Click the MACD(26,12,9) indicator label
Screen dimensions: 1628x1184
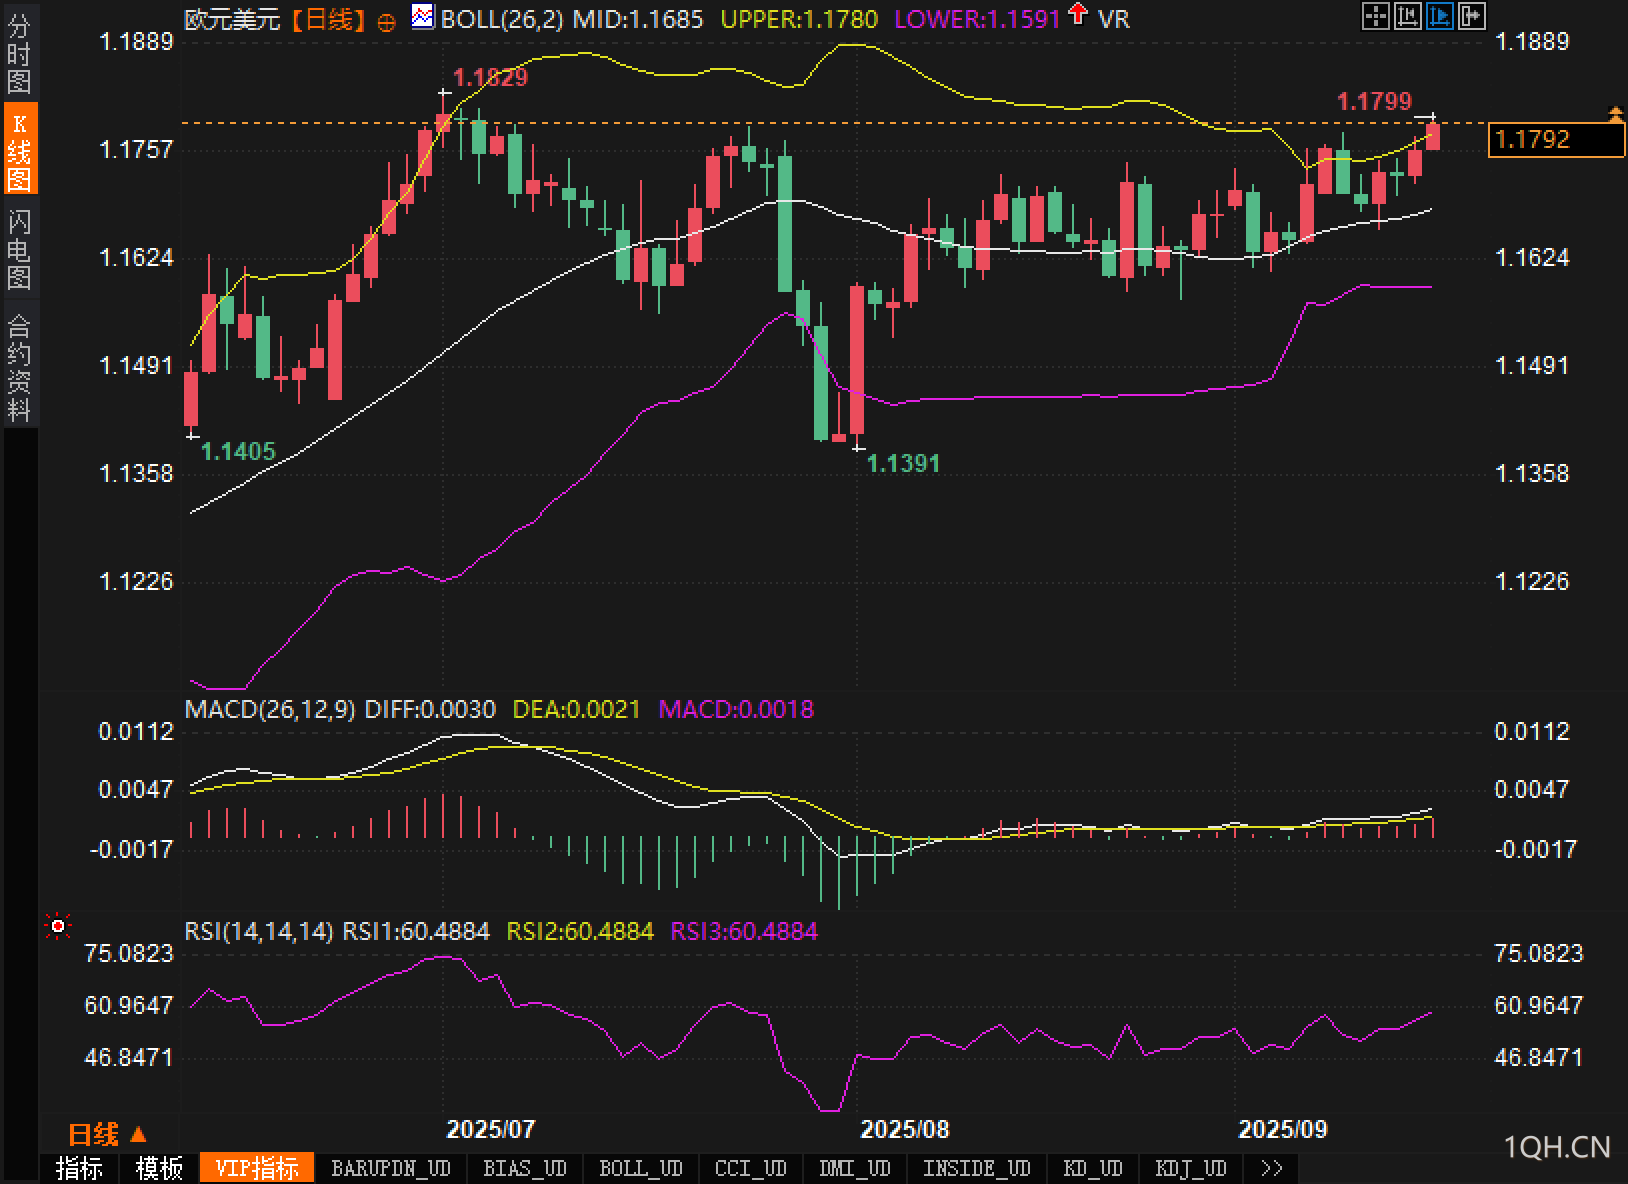(x=270, y=709)
